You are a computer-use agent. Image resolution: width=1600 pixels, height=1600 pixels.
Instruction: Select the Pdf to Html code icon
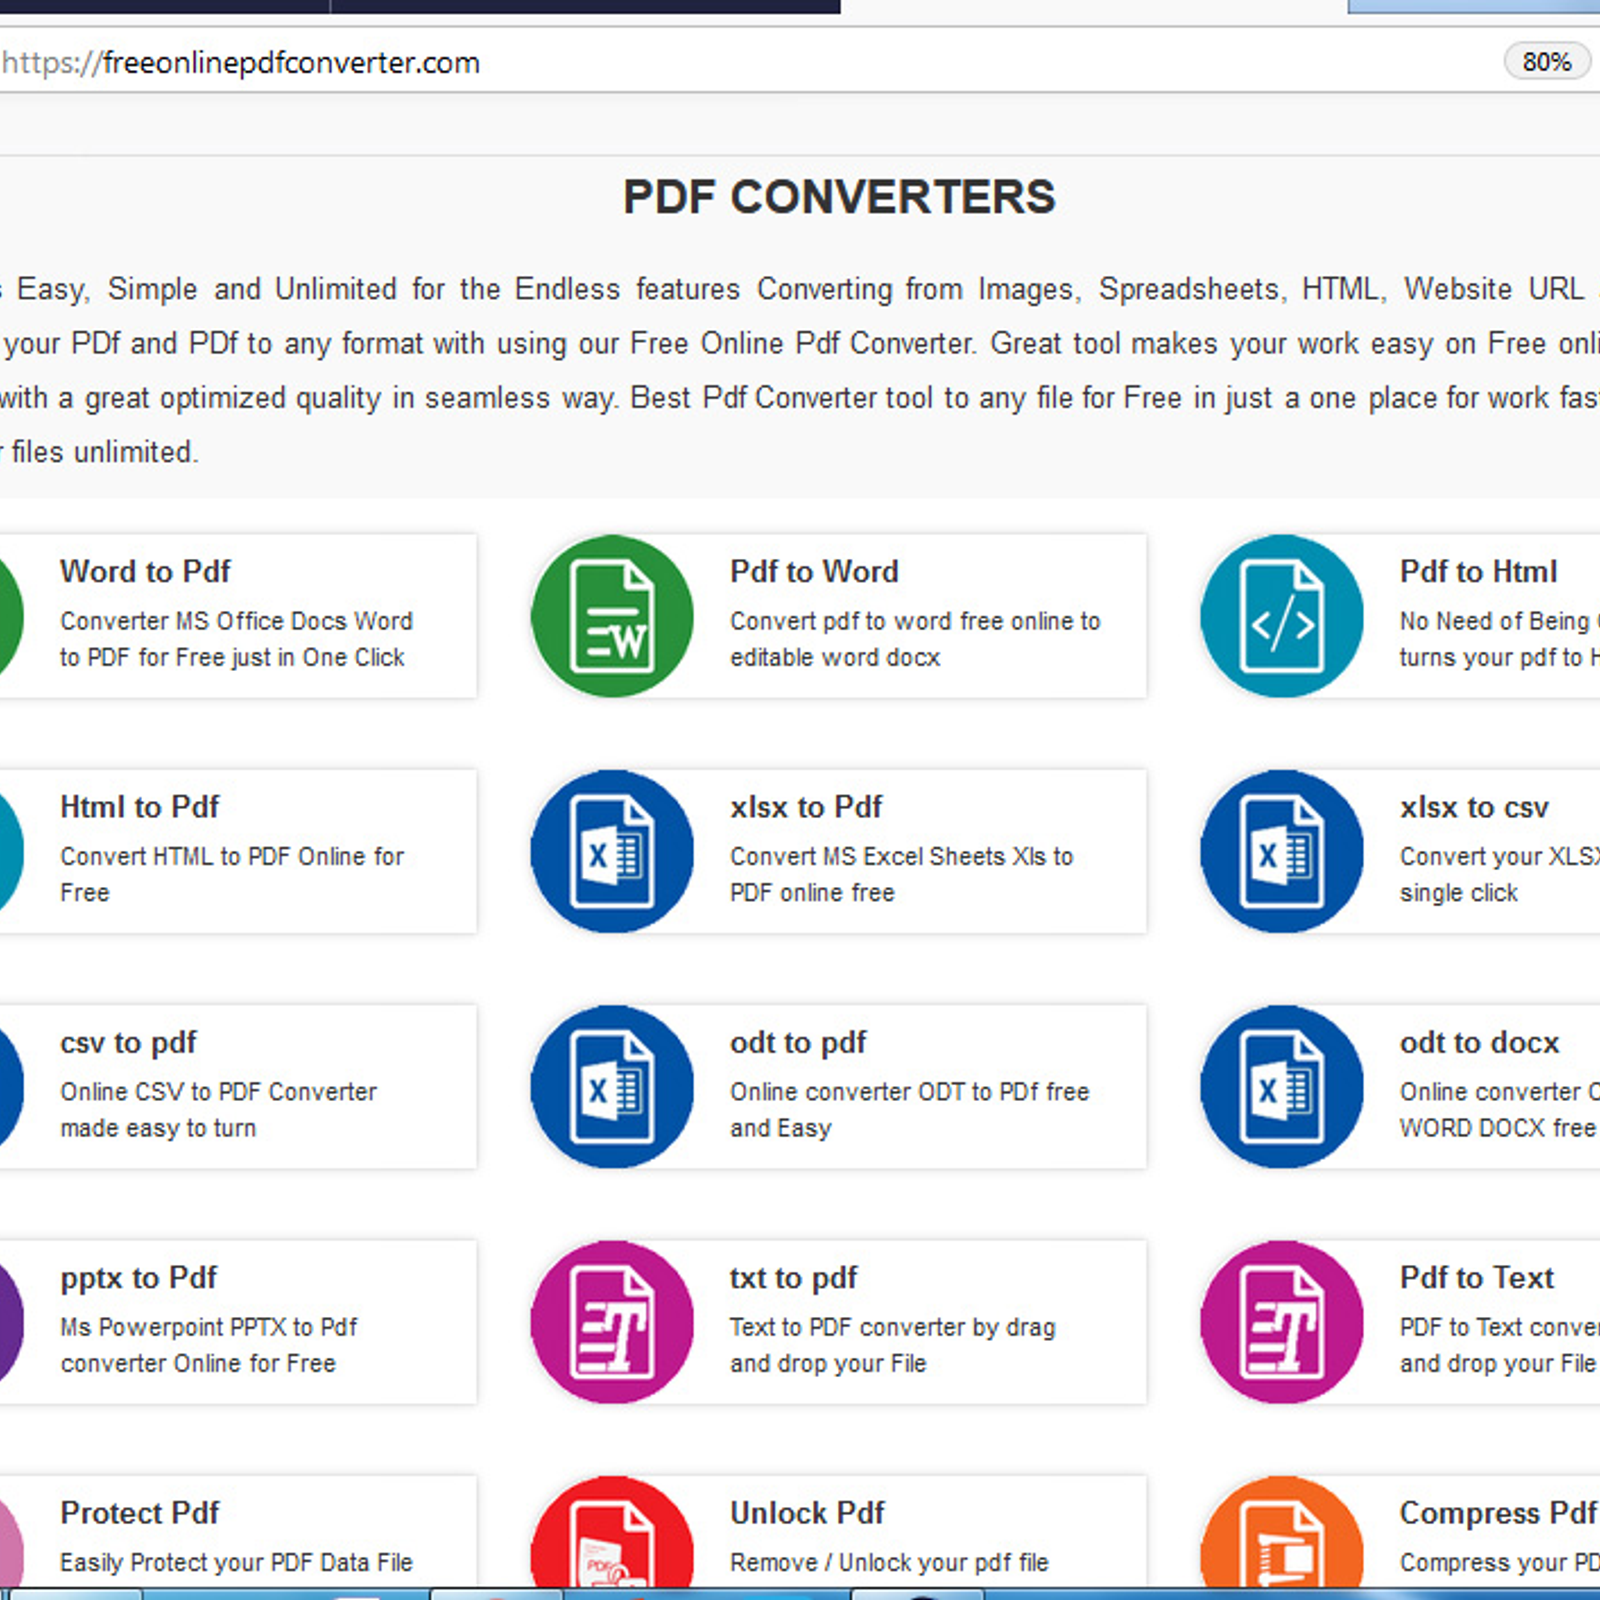pyautogui.click(x=1281, y=615)
